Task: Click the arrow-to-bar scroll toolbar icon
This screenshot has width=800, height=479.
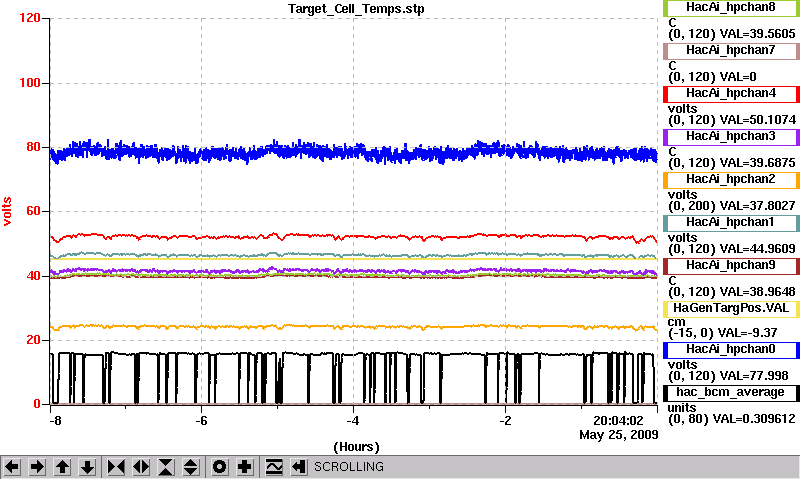Action: [299, 467]
